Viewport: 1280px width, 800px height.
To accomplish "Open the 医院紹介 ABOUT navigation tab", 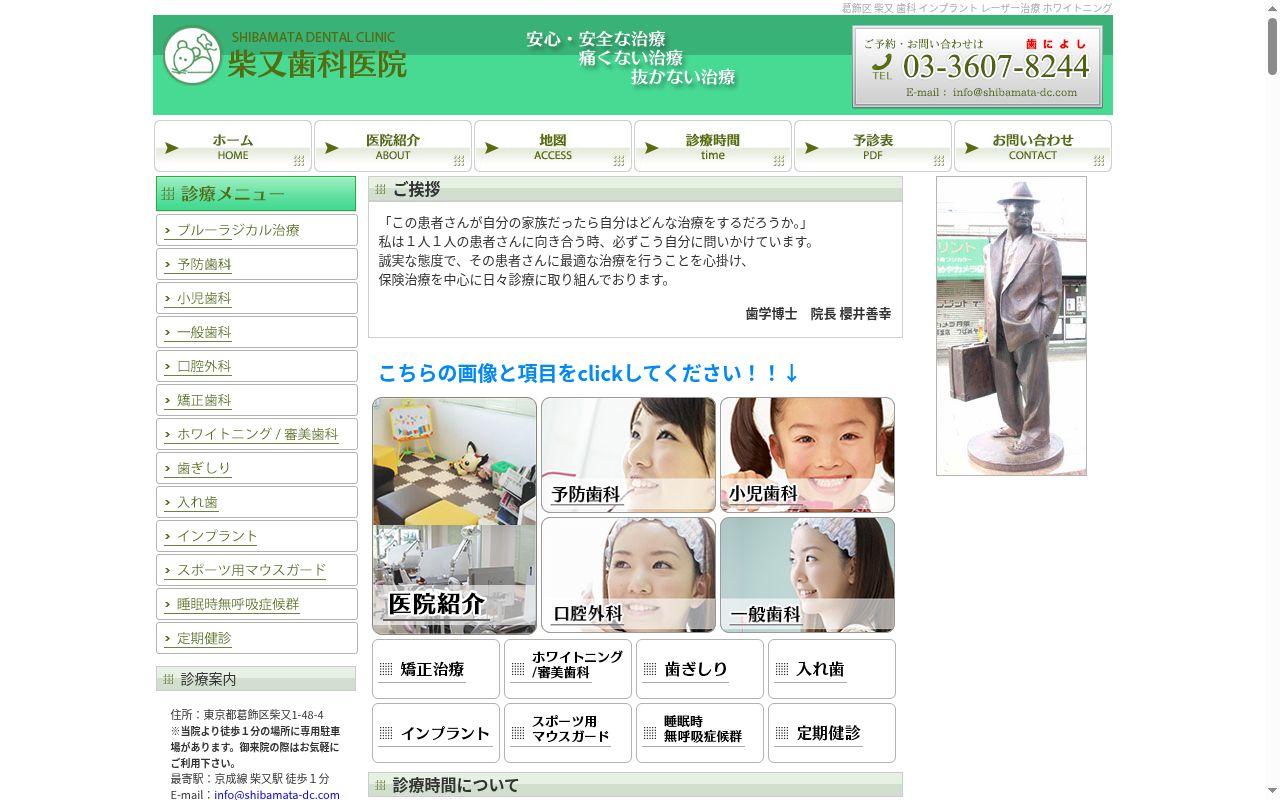I will tap(393, 146).
